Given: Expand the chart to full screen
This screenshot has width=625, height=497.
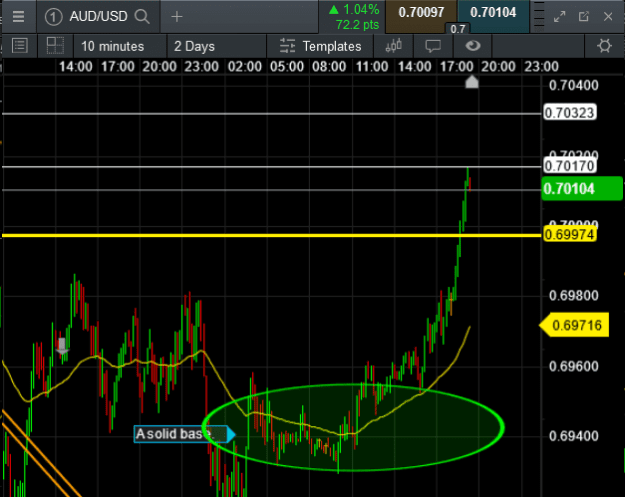Looking at the screenshot, I should coord(560,16).
